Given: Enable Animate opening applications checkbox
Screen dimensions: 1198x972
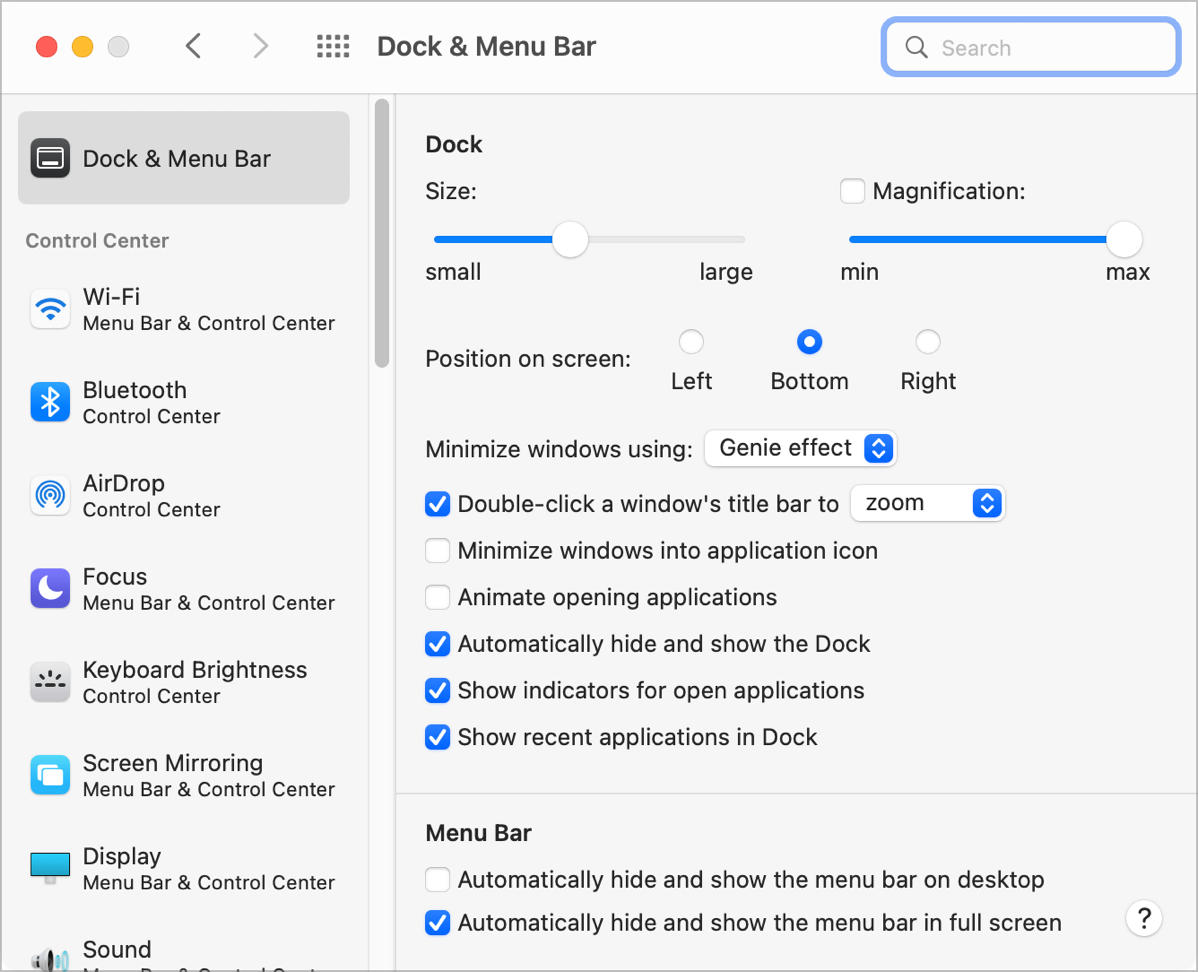Looking at the screenshot, I should point(438,598).
